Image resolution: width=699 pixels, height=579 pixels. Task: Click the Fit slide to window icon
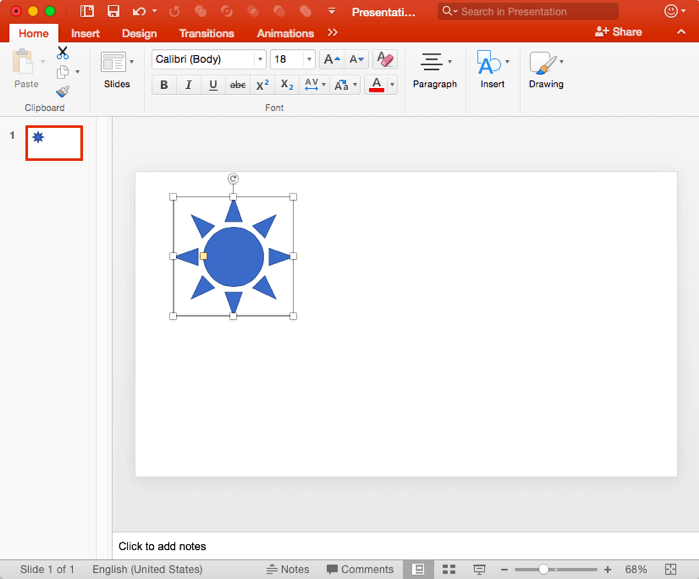pyautogui.click(x=671, y=569)
